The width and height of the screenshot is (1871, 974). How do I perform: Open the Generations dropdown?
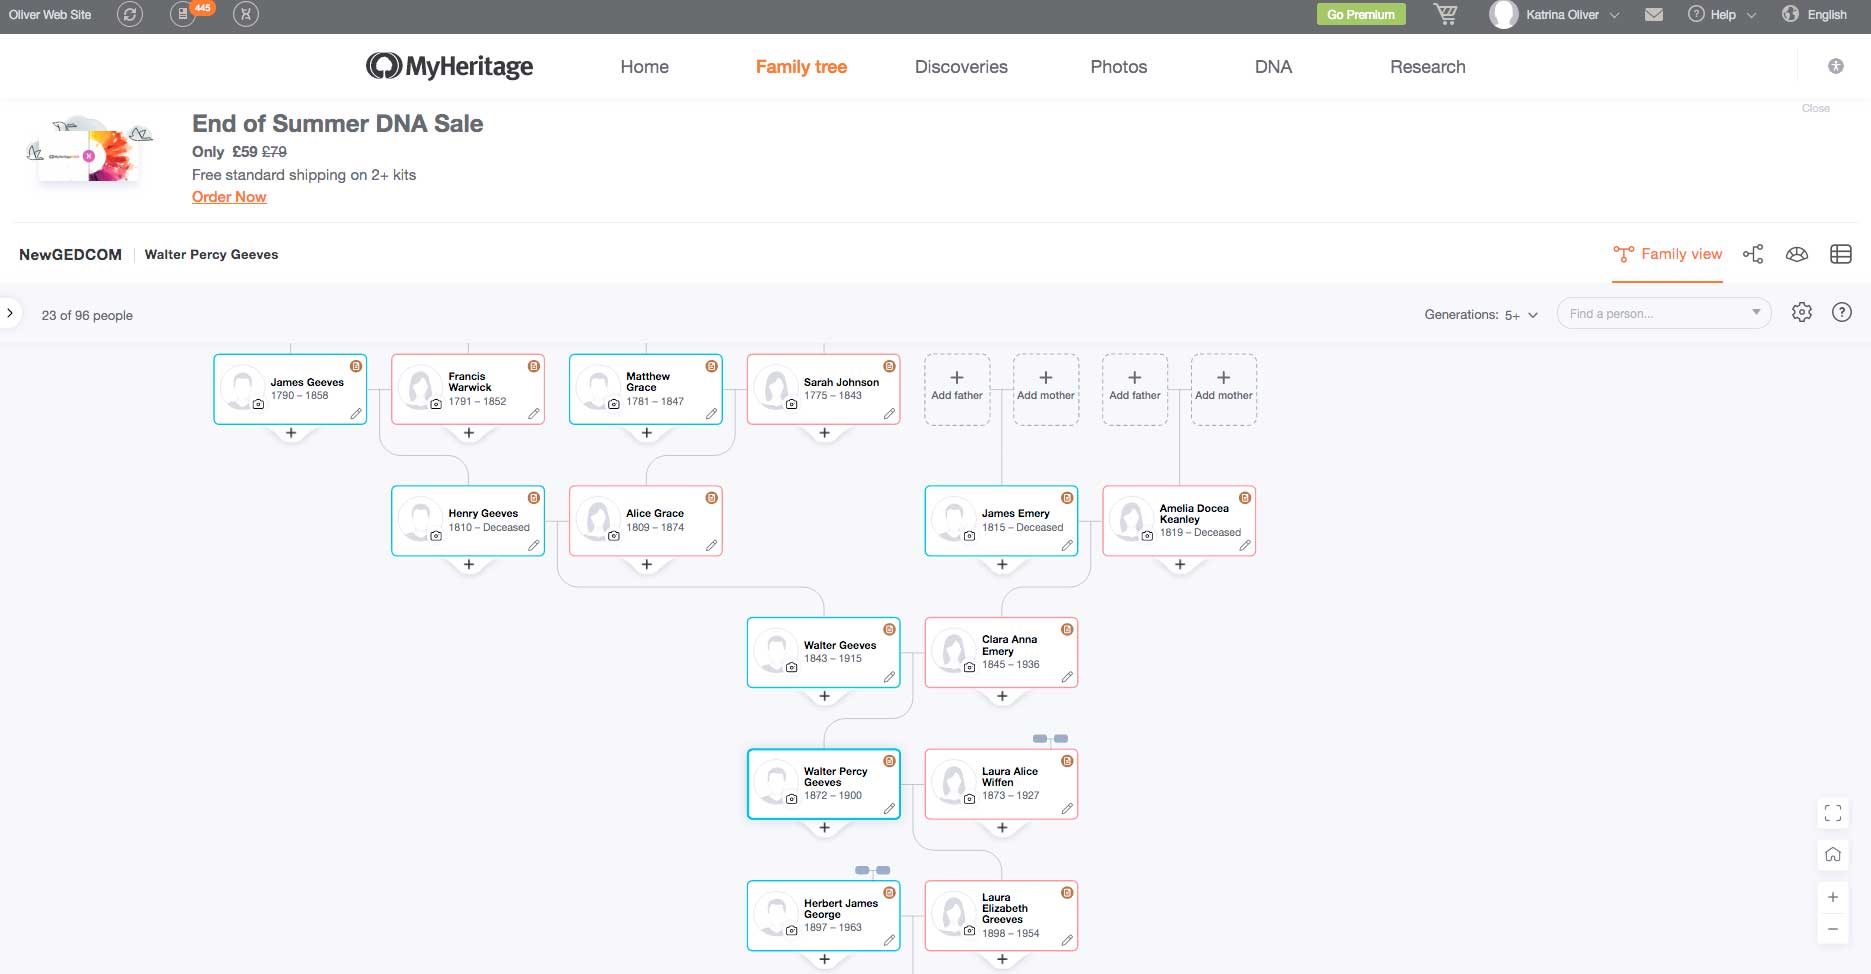(x=1481, y=315)
